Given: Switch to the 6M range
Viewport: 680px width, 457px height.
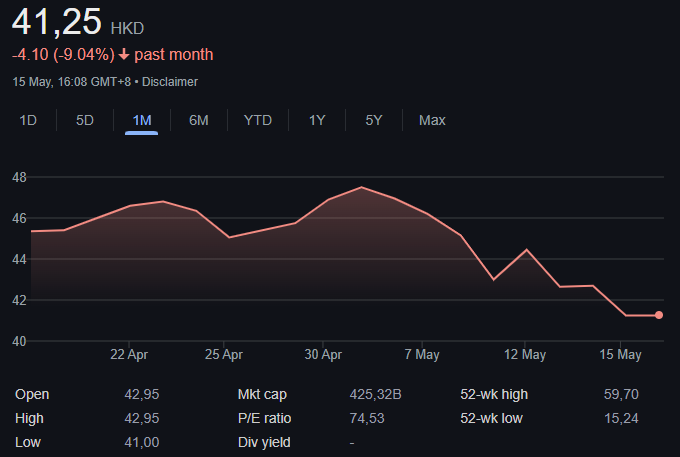Looking at the screenshot, I should pyautogui.click(x=199, y=120).
